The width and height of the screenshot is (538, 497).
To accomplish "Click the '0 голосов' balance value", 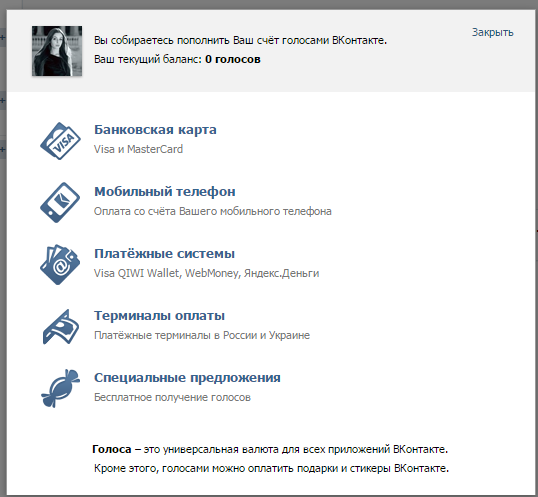I will [x=233, y=59].
